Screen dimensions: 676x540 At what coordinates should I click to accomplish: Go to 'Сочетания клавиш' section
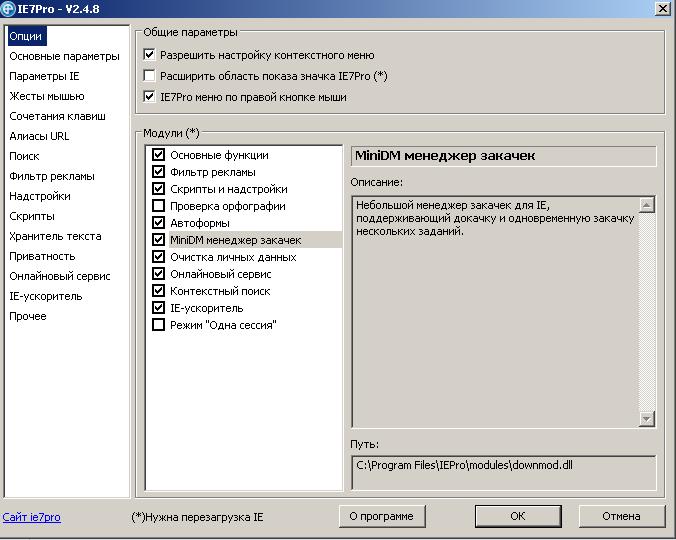click(57, 116)
